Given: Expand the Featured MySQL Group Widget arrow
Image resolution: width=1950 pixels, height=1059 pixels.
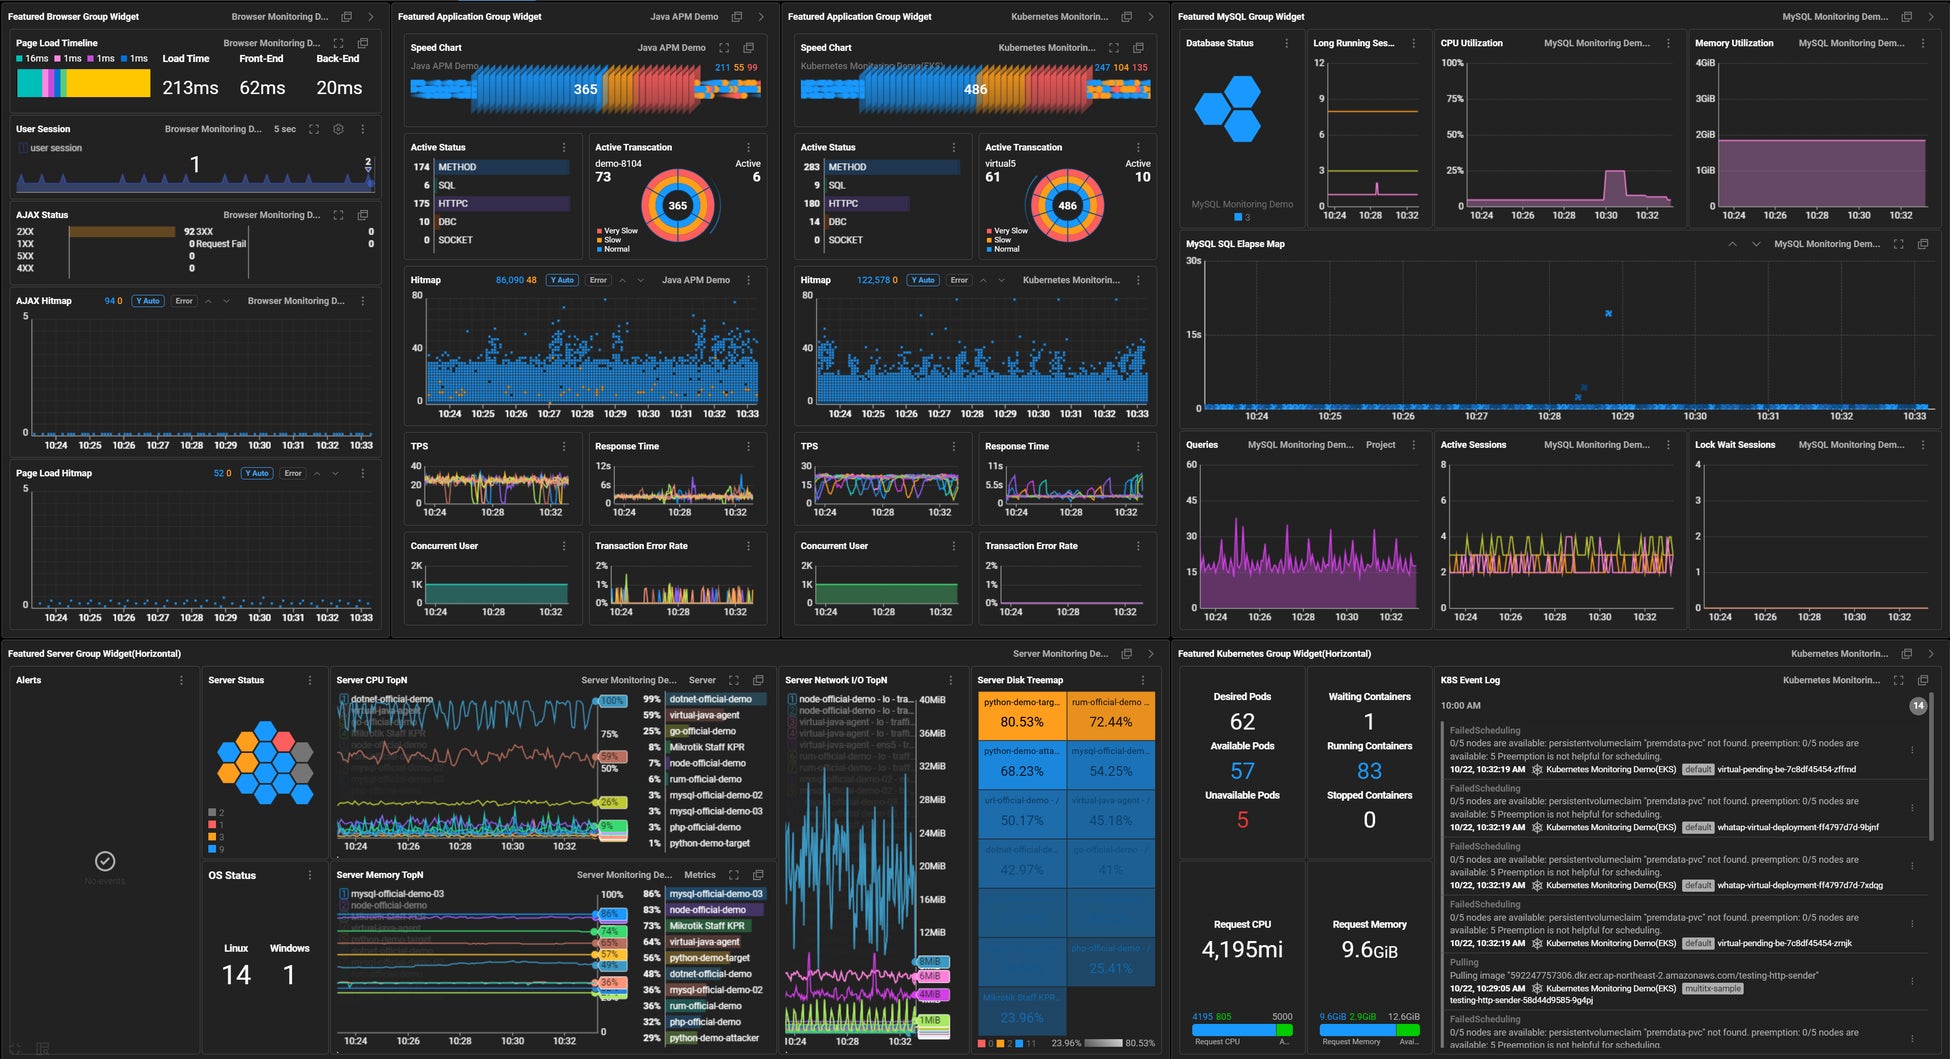Looking at the screenshot, I should 1931,16.
